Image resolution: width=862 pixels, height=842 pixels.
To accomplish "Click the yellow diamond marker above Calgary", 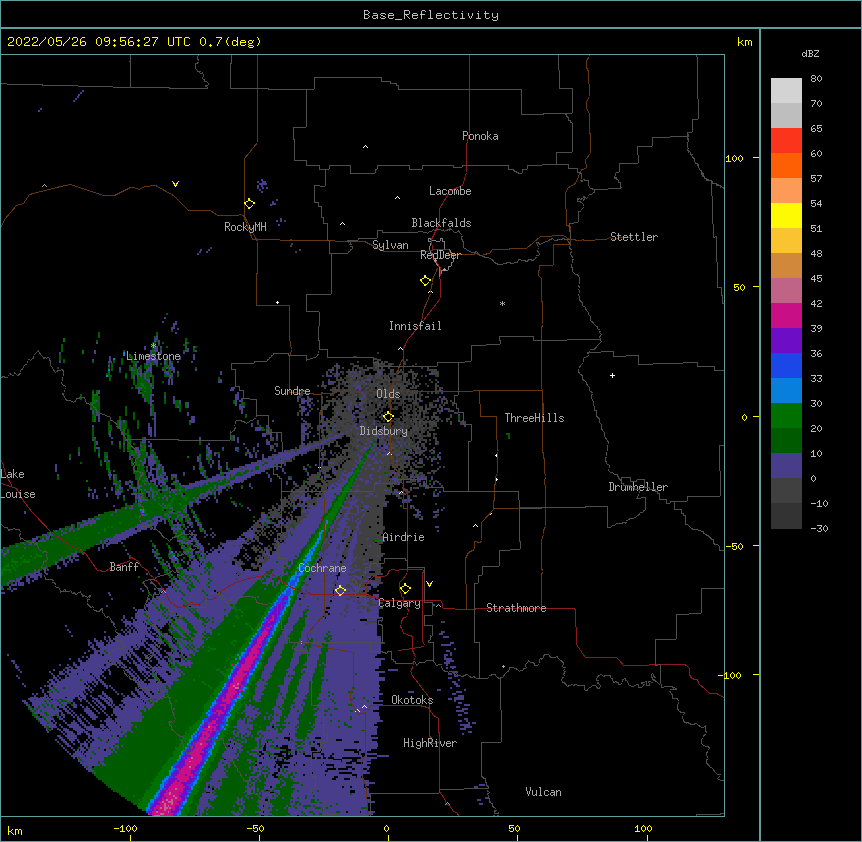I will [x=405, y=589].
